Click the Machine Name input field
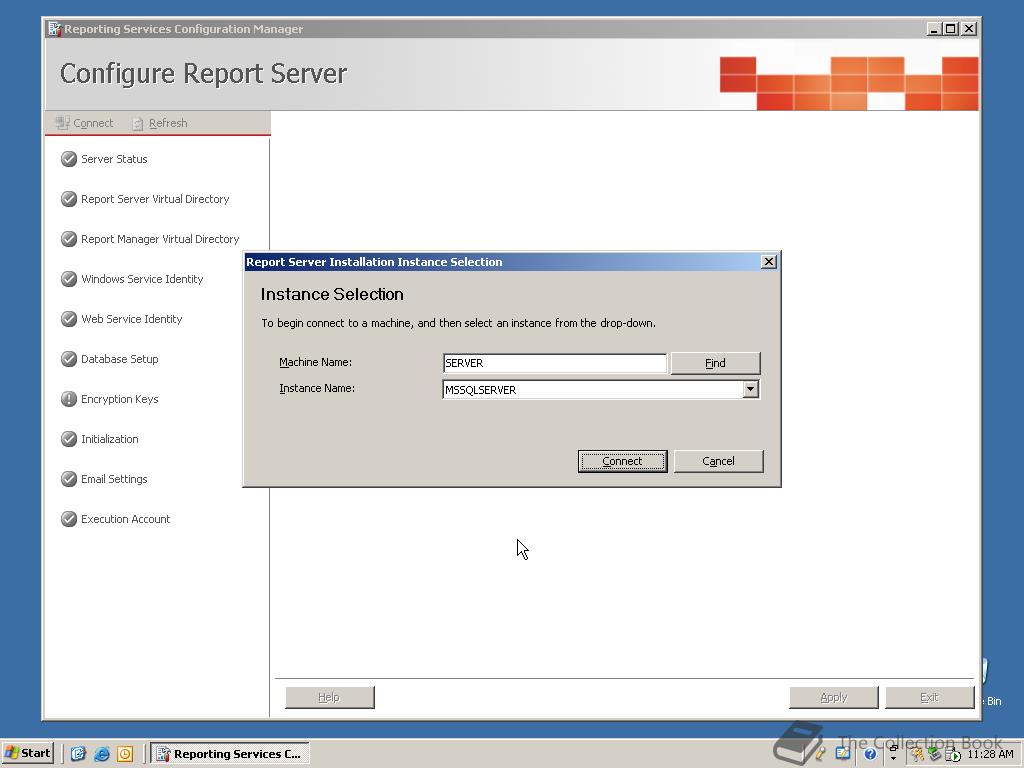 pyautogui.click(x=554, y=363)
